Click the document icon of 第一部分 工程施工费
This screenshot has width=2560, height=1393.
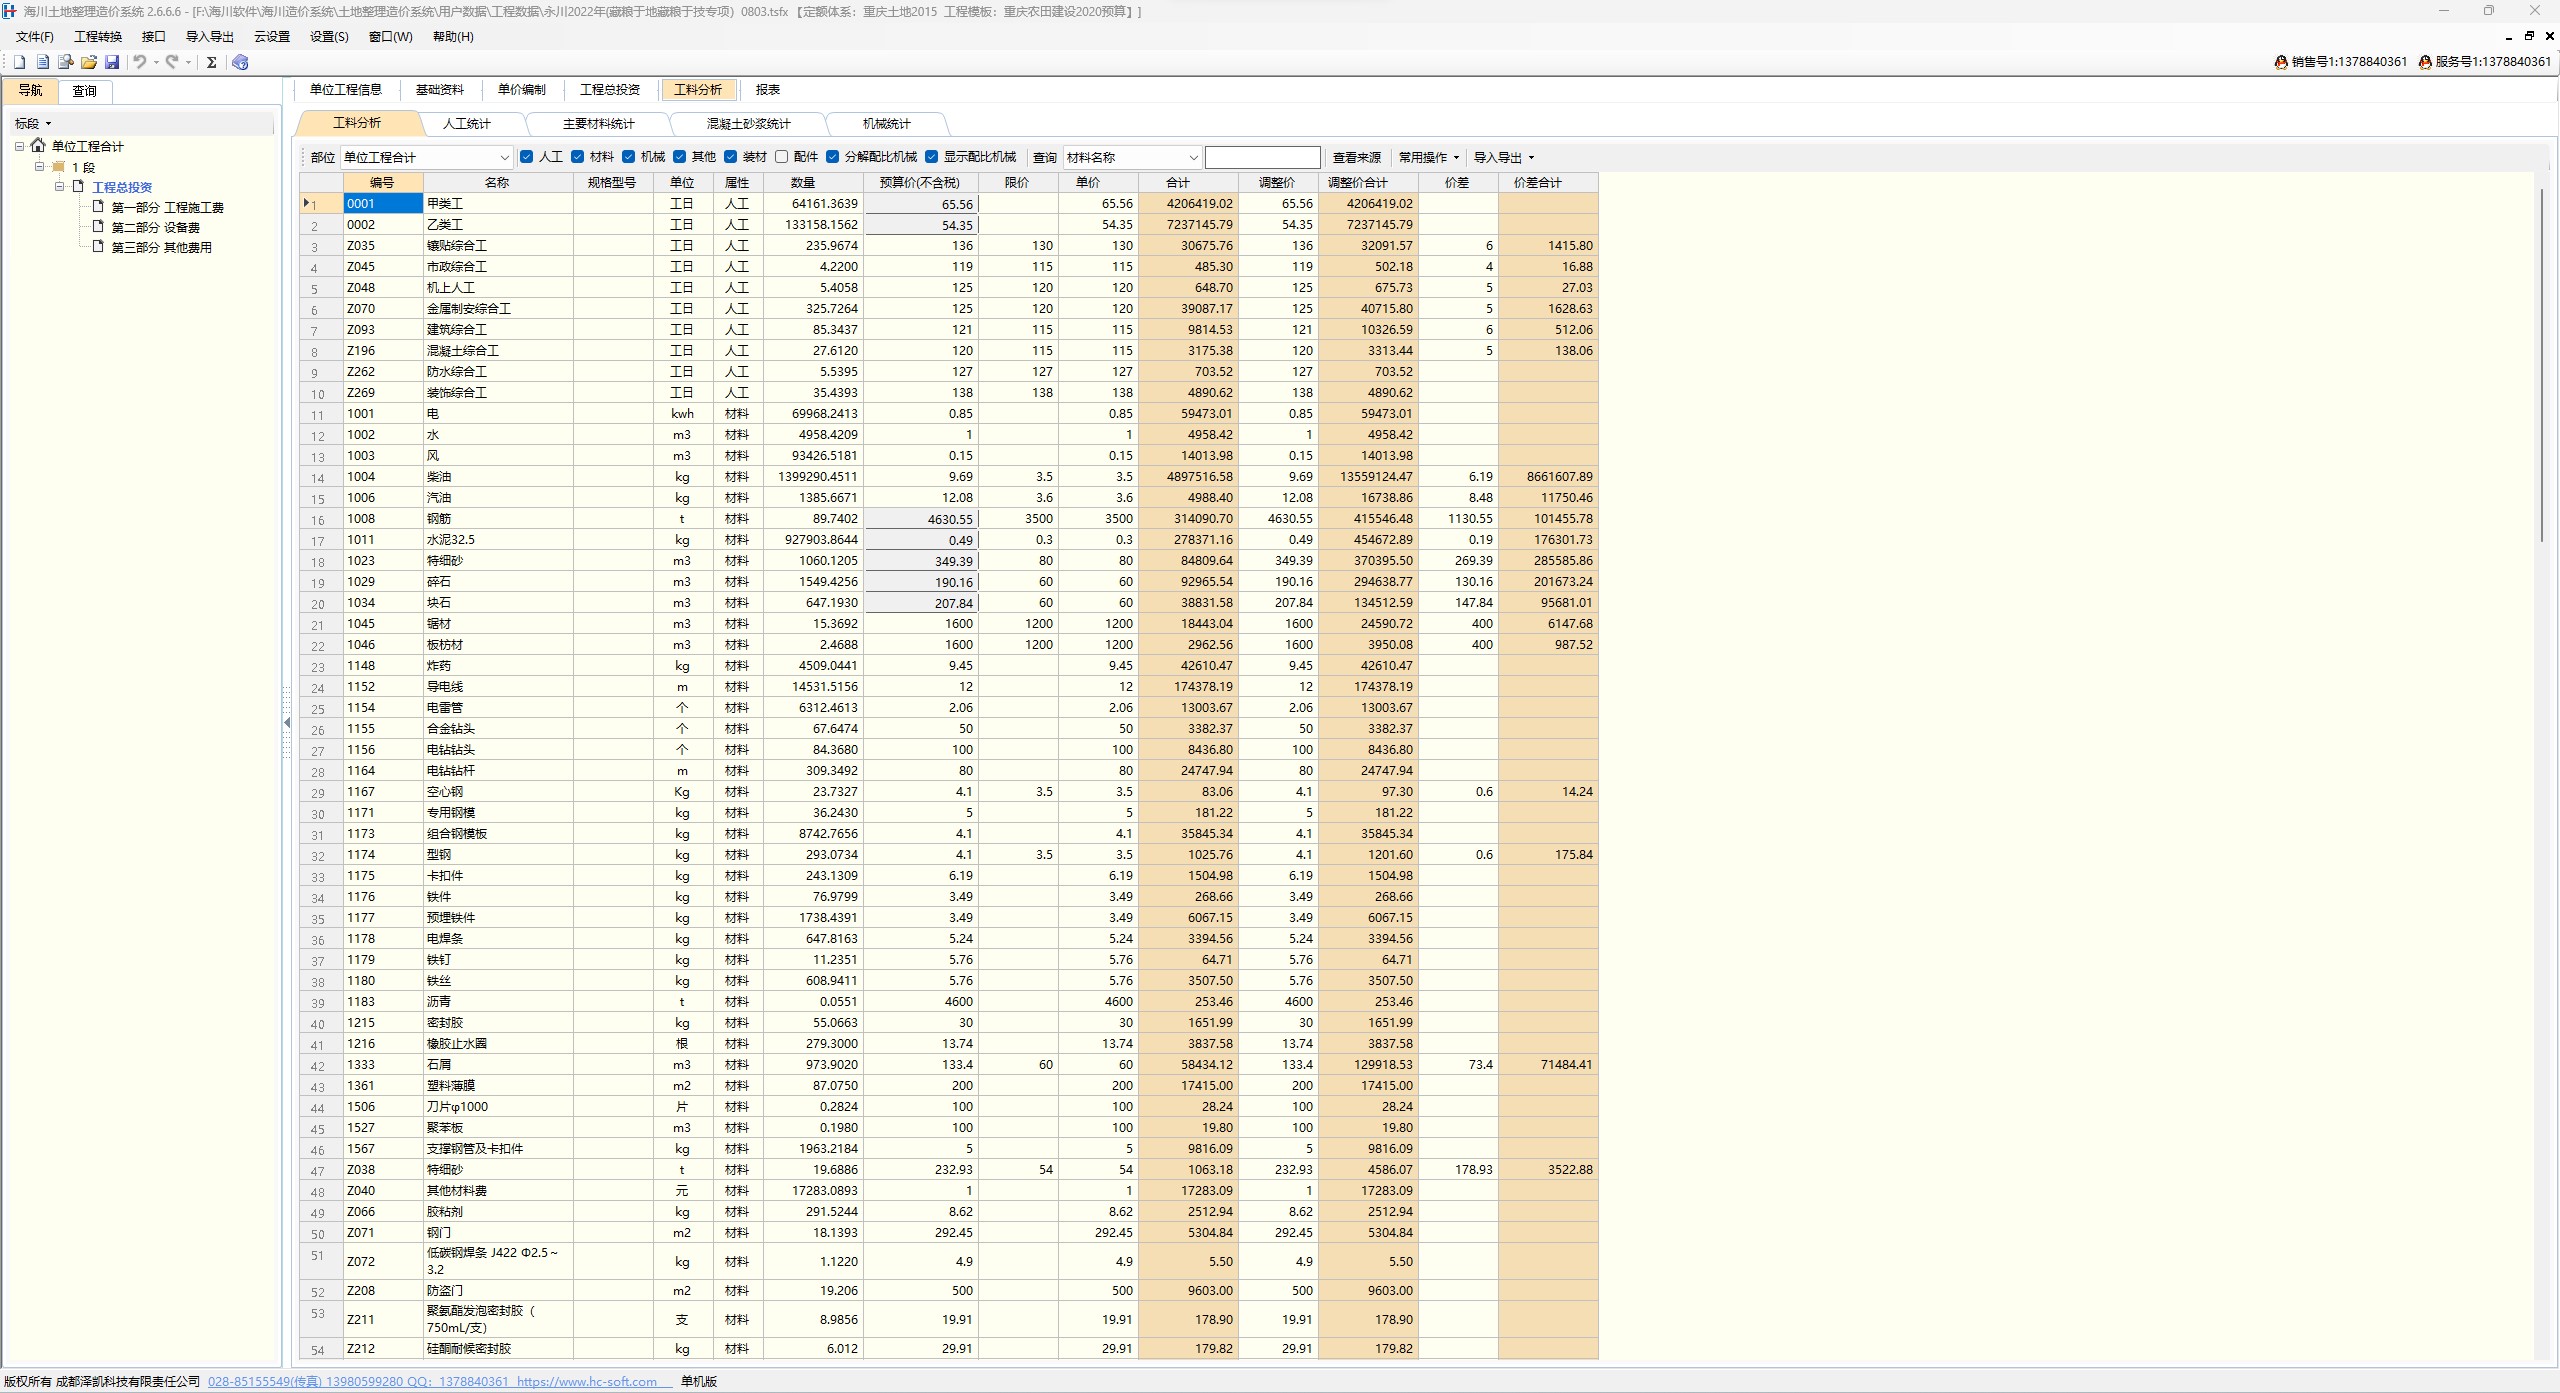click(98, 207)
